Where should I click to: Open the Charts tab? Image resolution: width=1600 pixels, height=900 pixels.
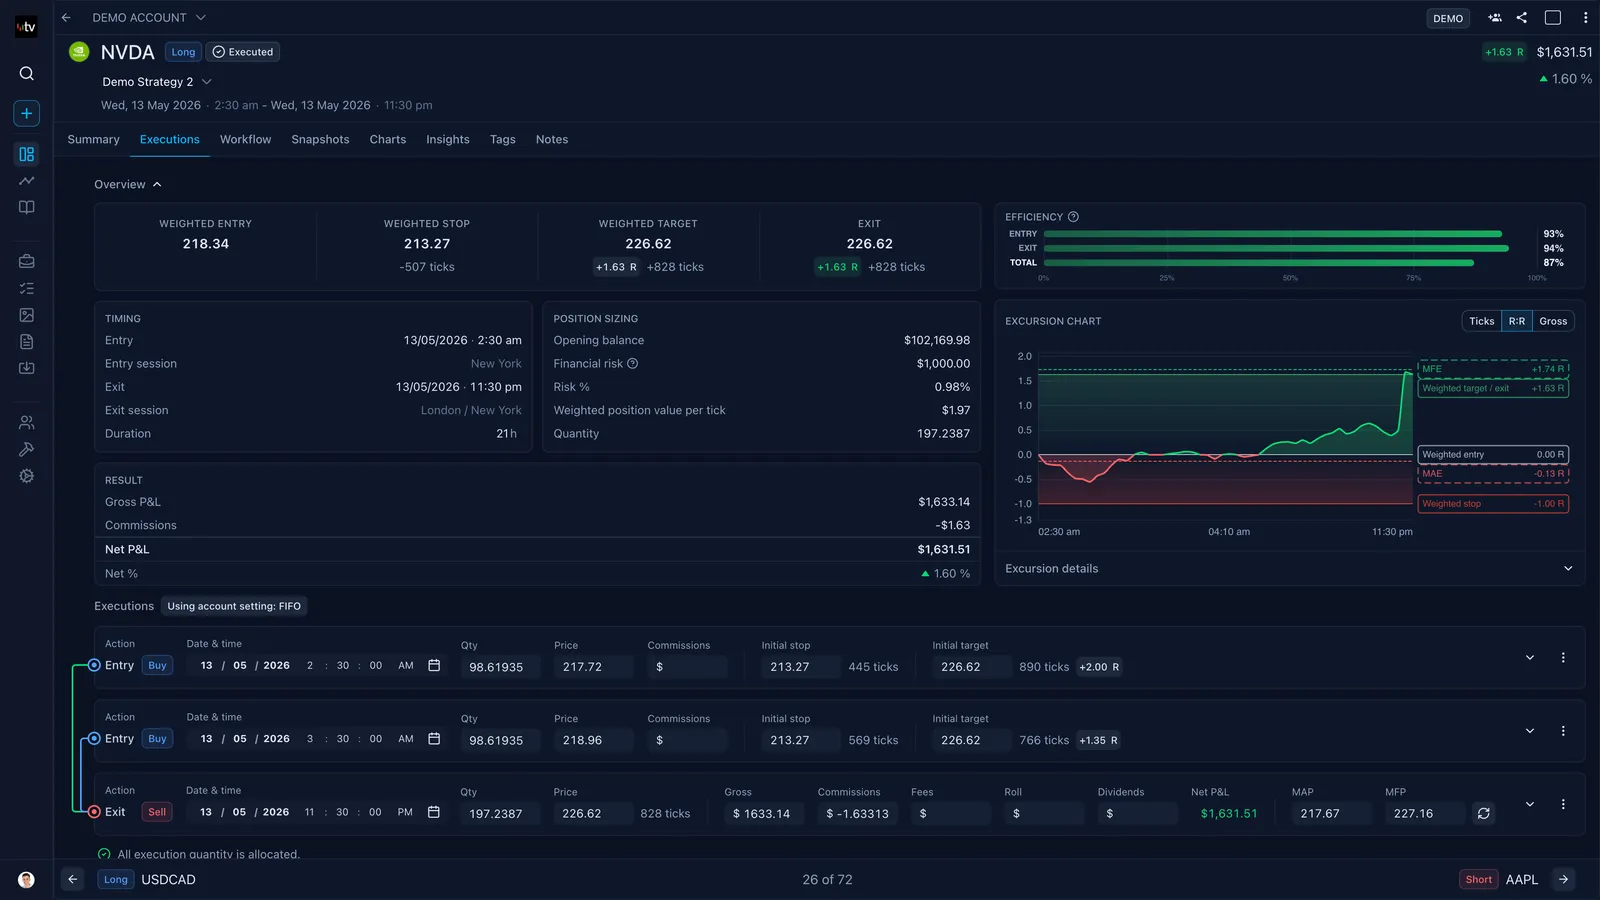387,139
